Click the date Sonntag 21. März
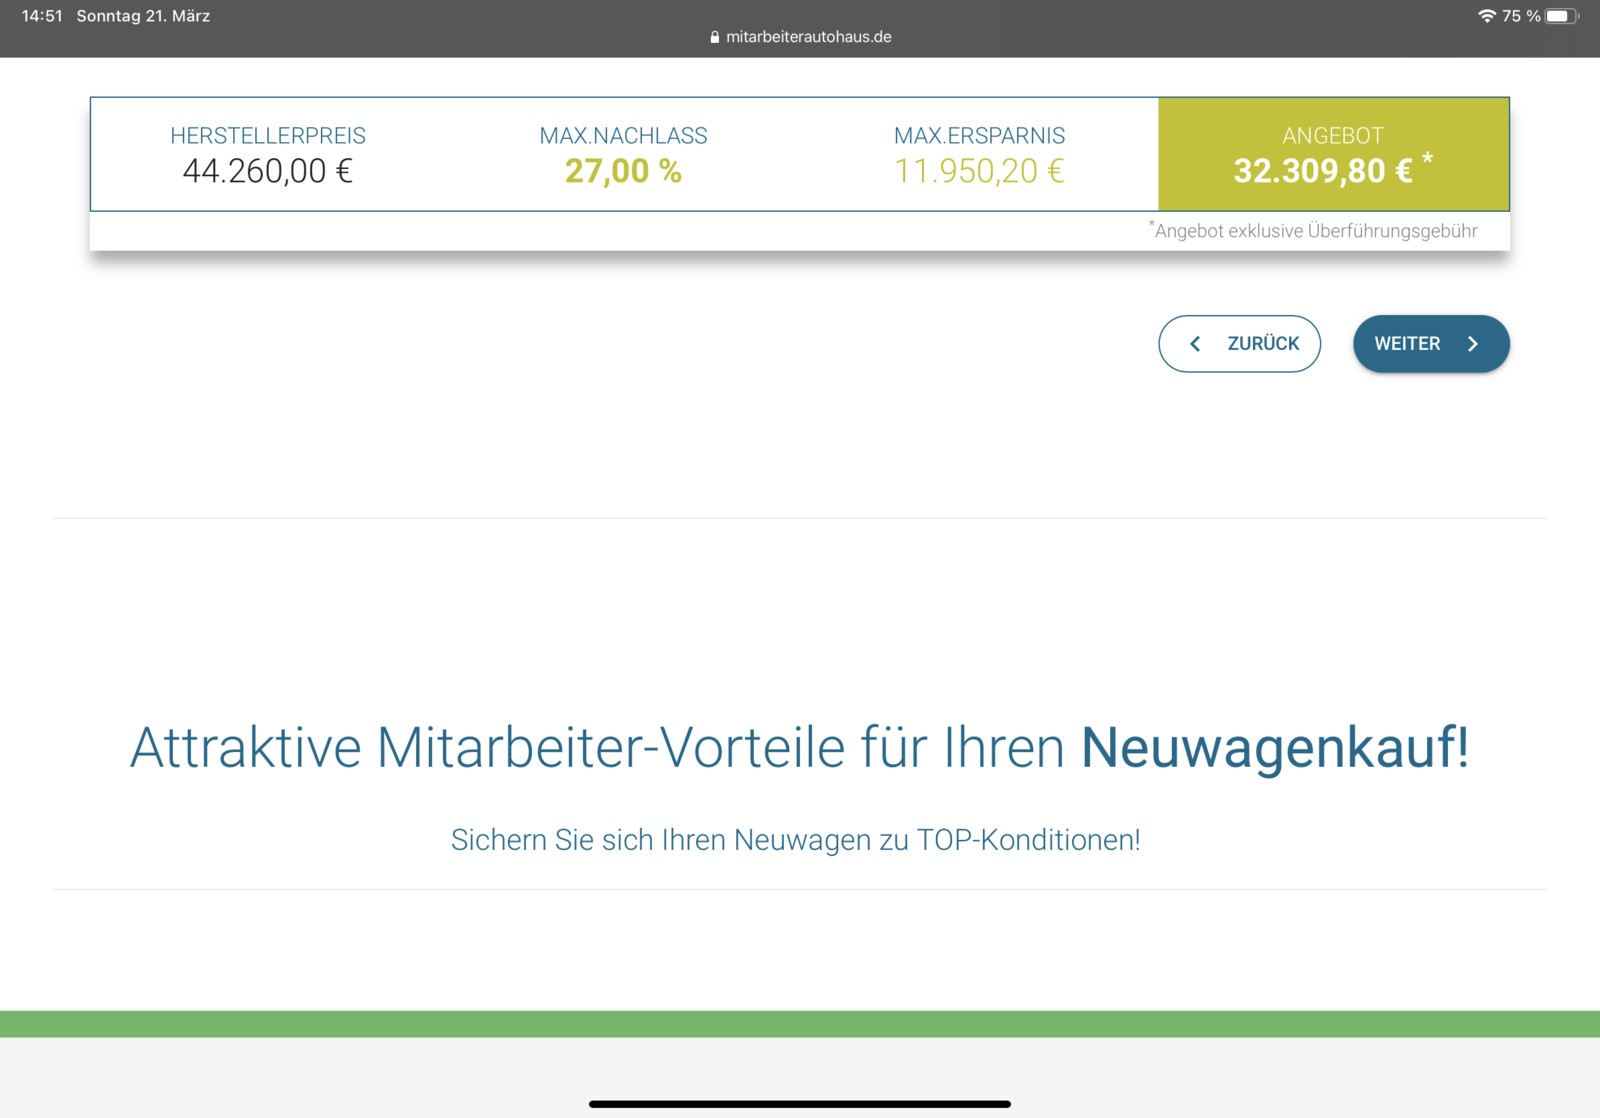Screen dimensions: 1600x1118 click(143, 16)
